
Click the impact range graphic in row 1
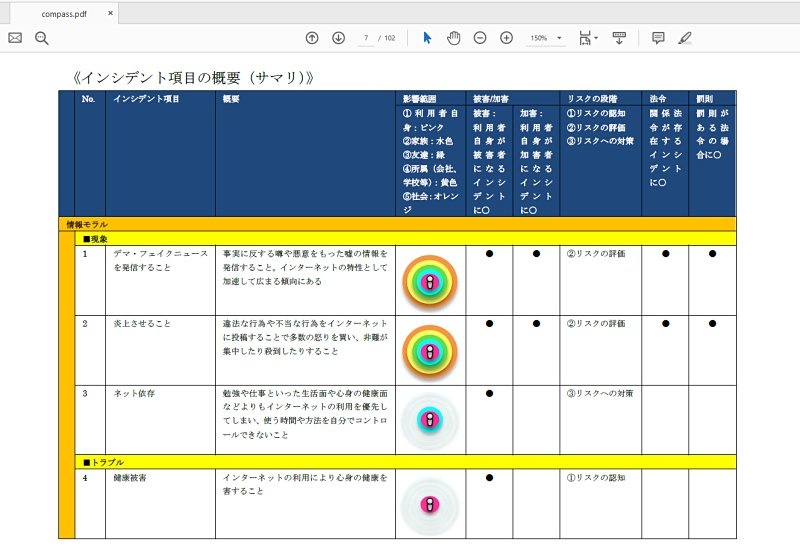tap(429, 283)
